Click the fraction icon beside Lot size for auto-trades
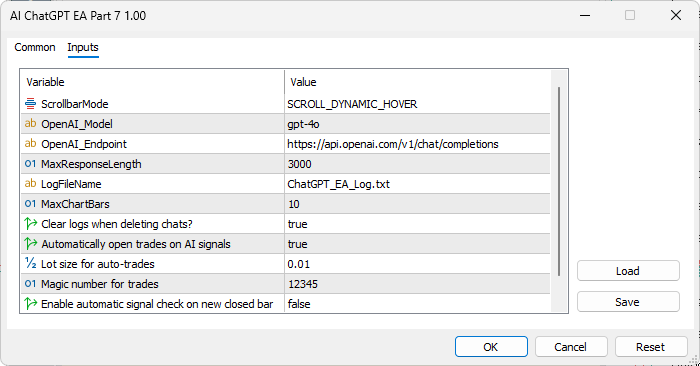 click(30, 263)
